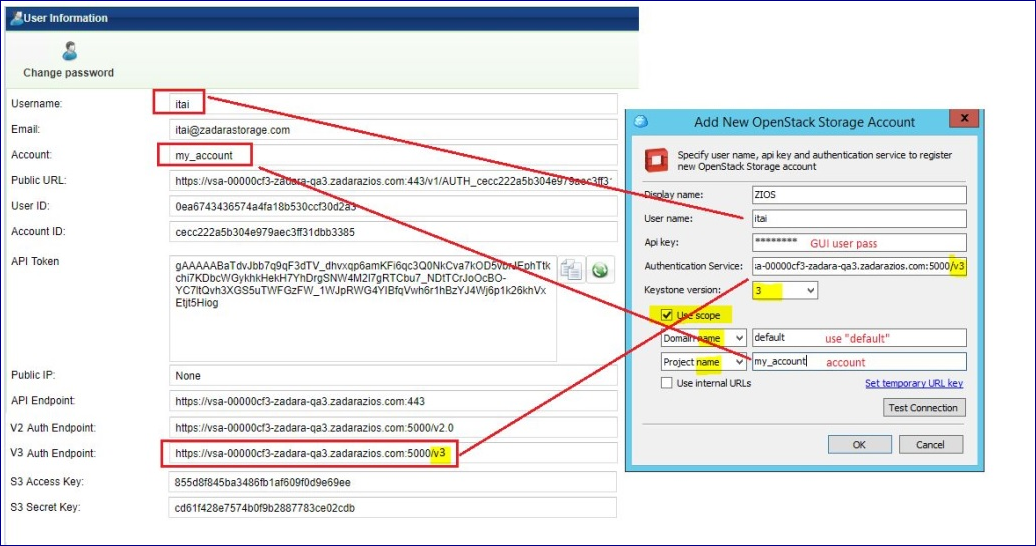Click the Keystone version label
This screenshot has height=546, width=1036.
[683, 290]
